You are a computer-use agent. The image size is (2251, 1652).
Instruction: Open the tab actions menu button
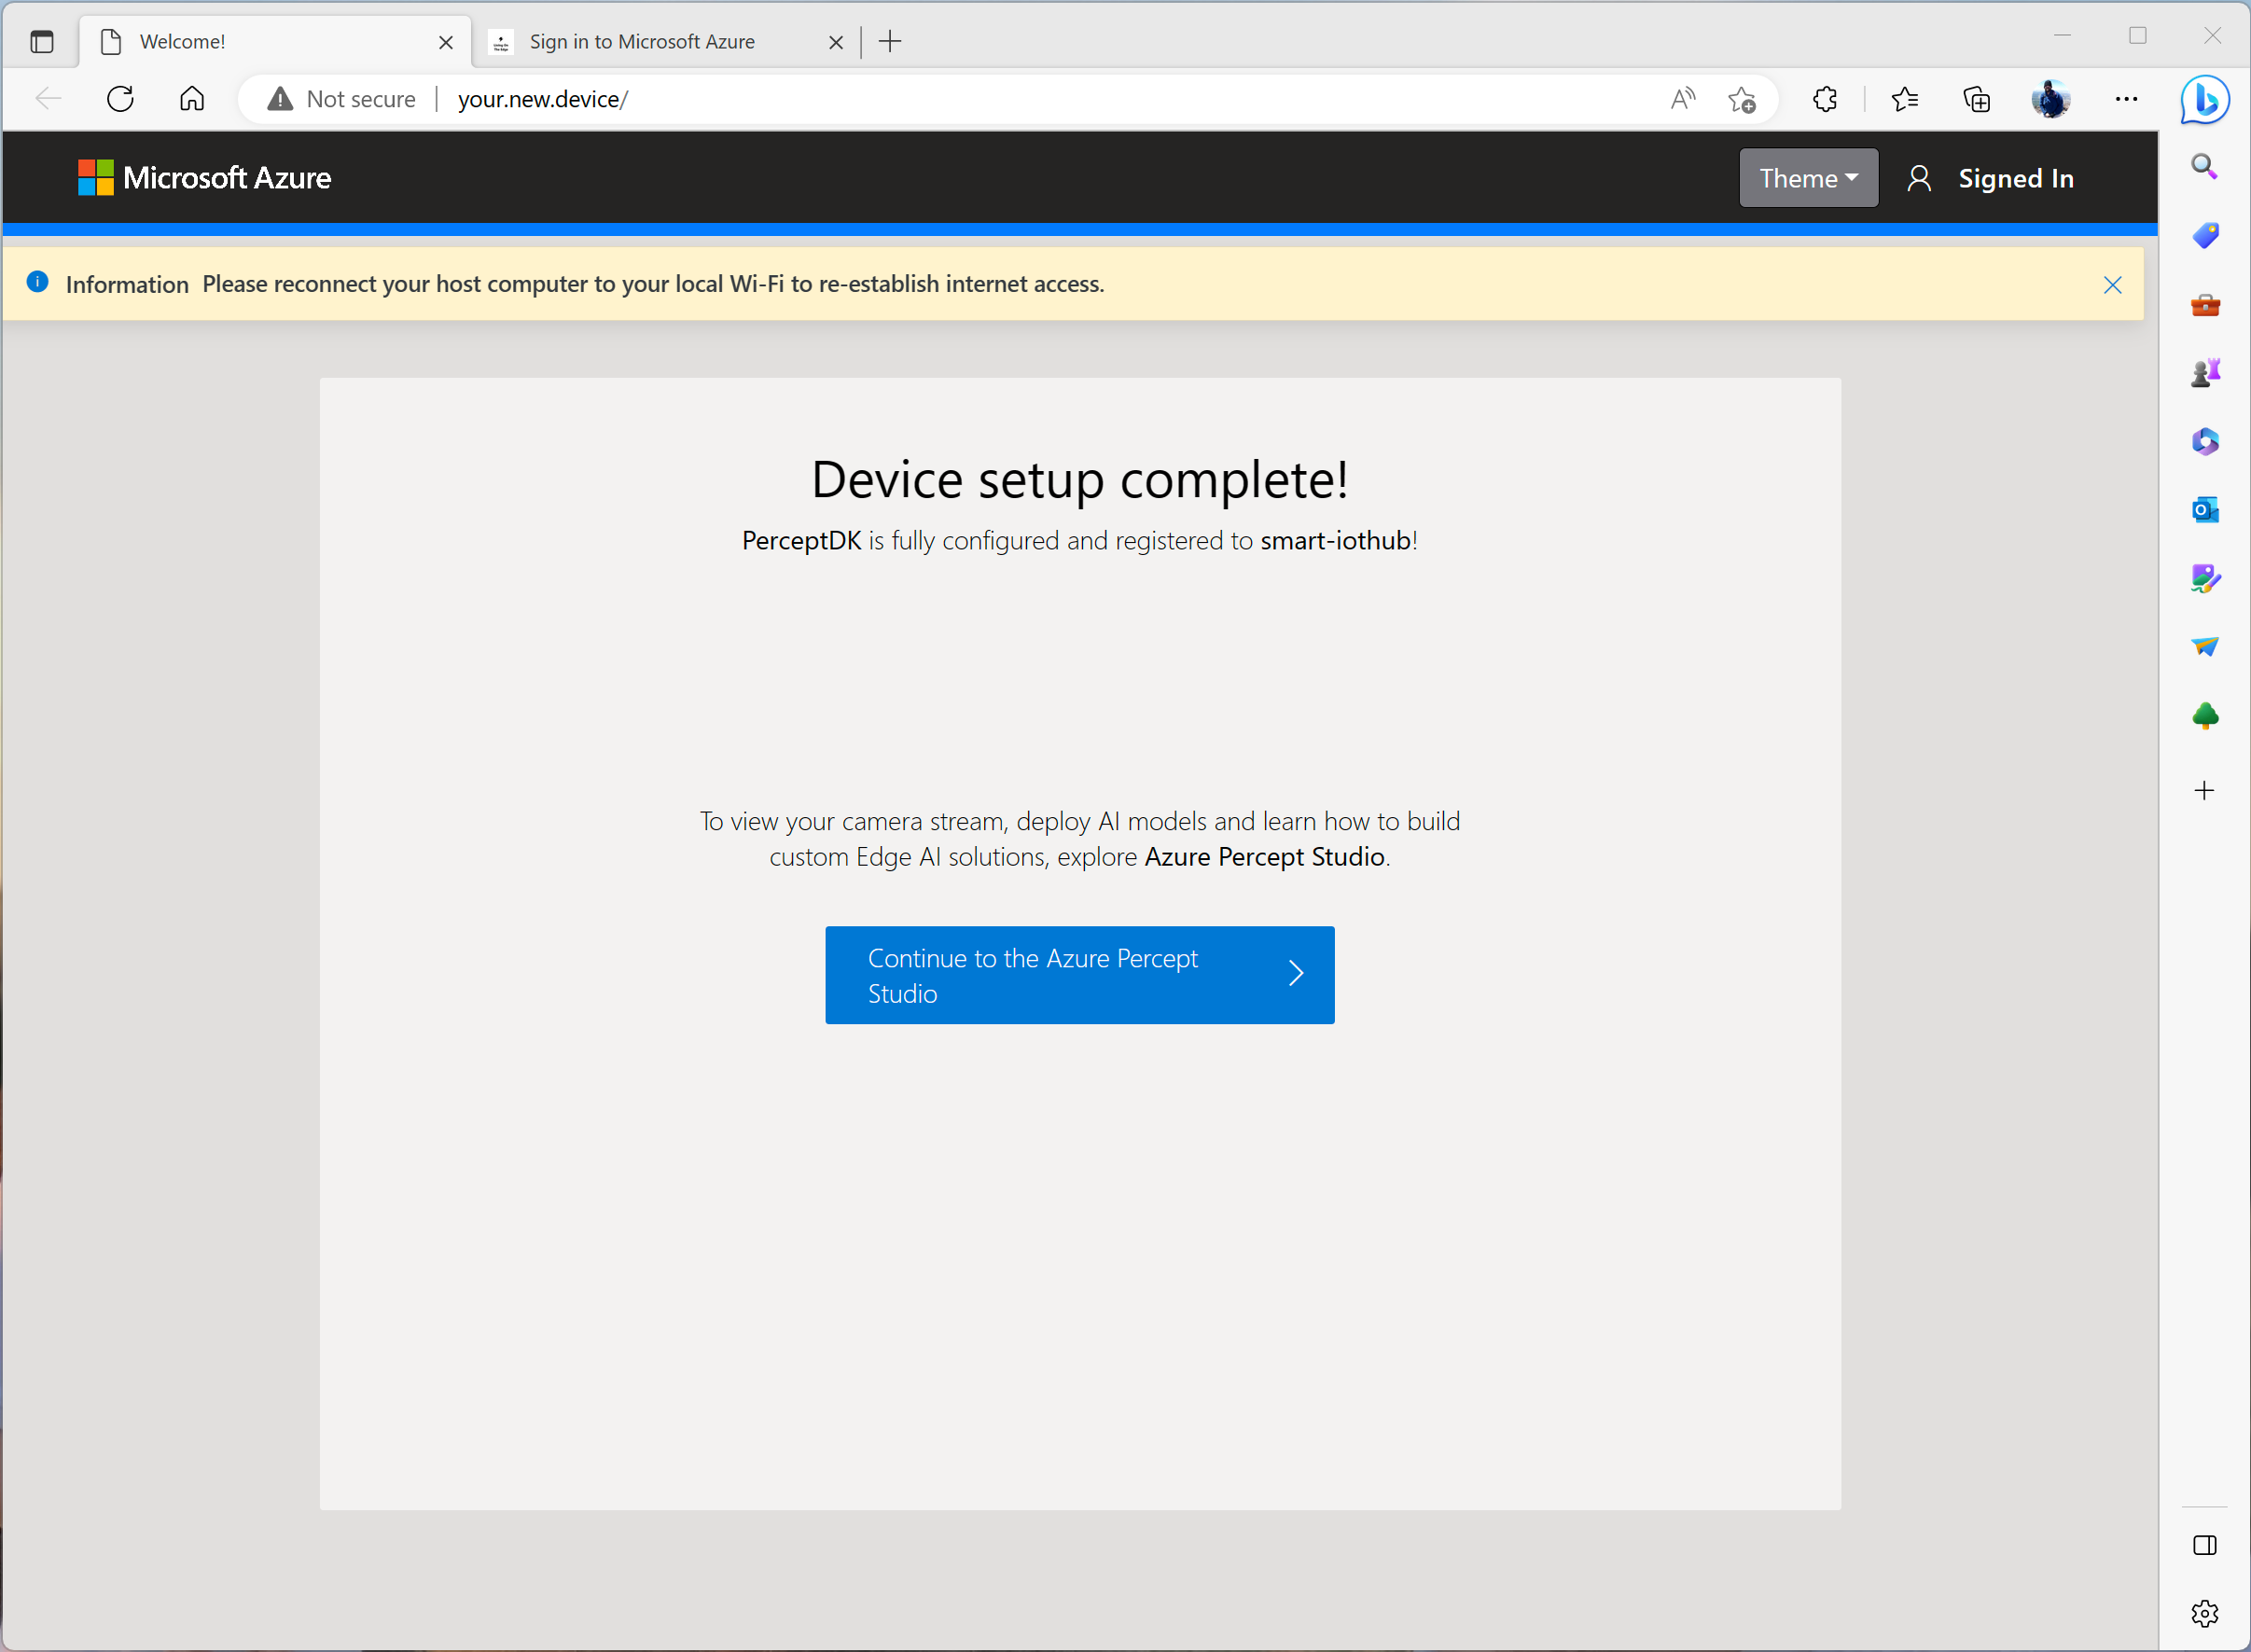pyautogui.click(x=42, y=42)
